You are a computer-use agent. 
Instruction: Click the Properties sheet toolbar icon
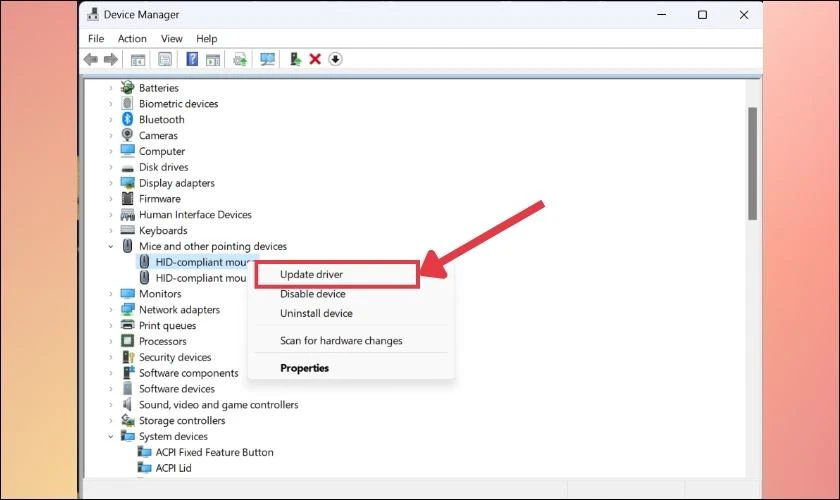[x=165, y=59]
